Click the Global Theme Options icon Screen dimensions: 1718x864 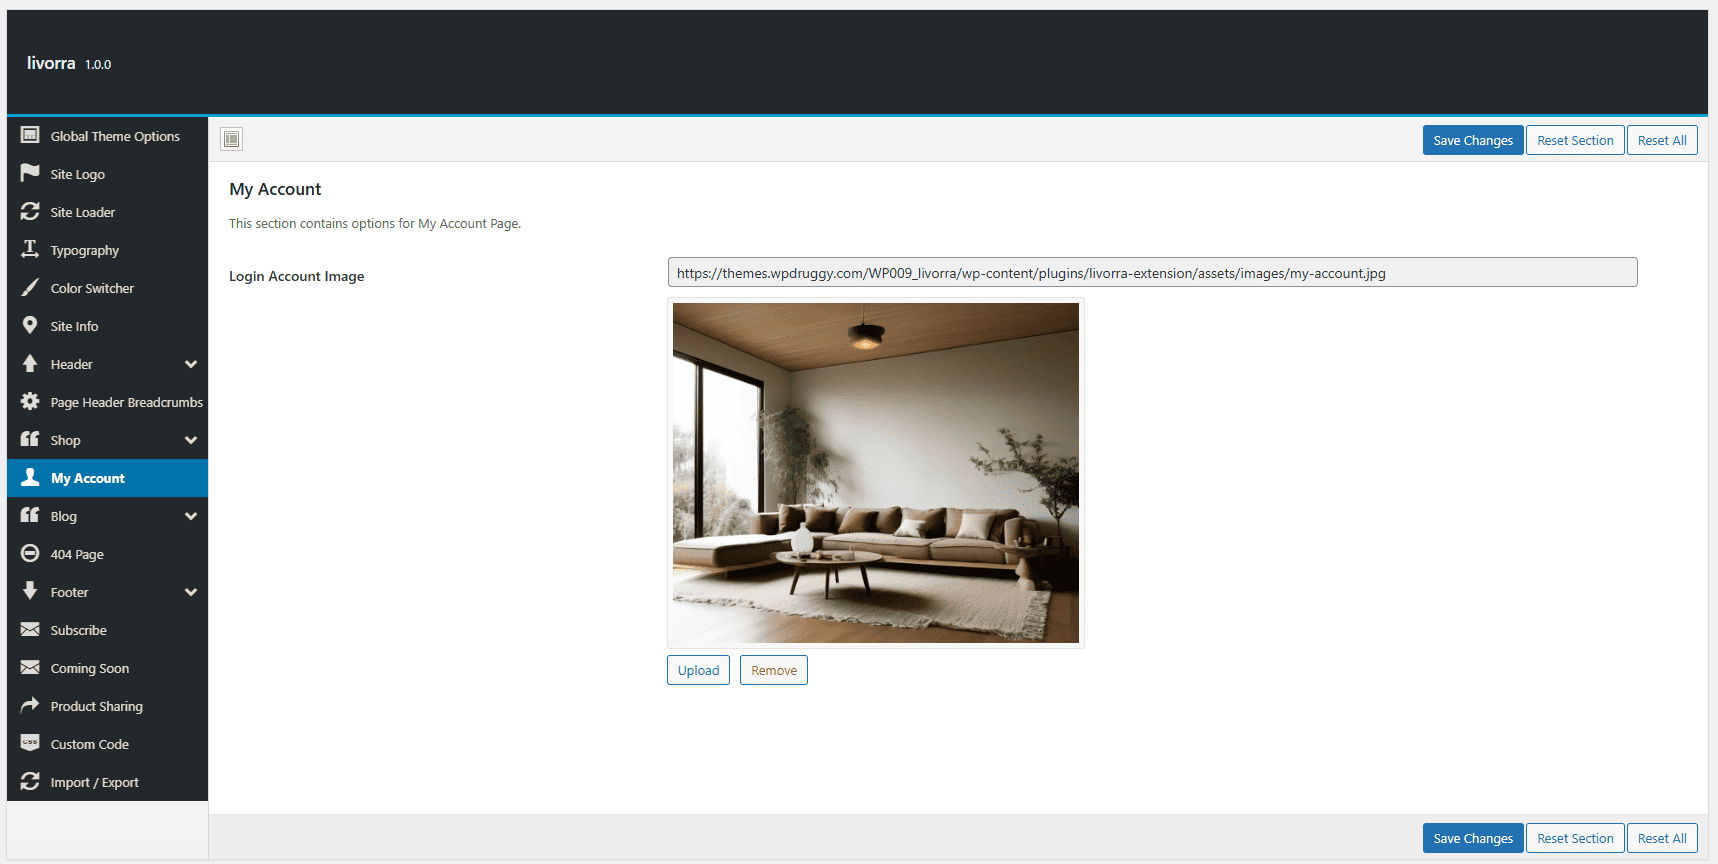click(x=30, y=135)
